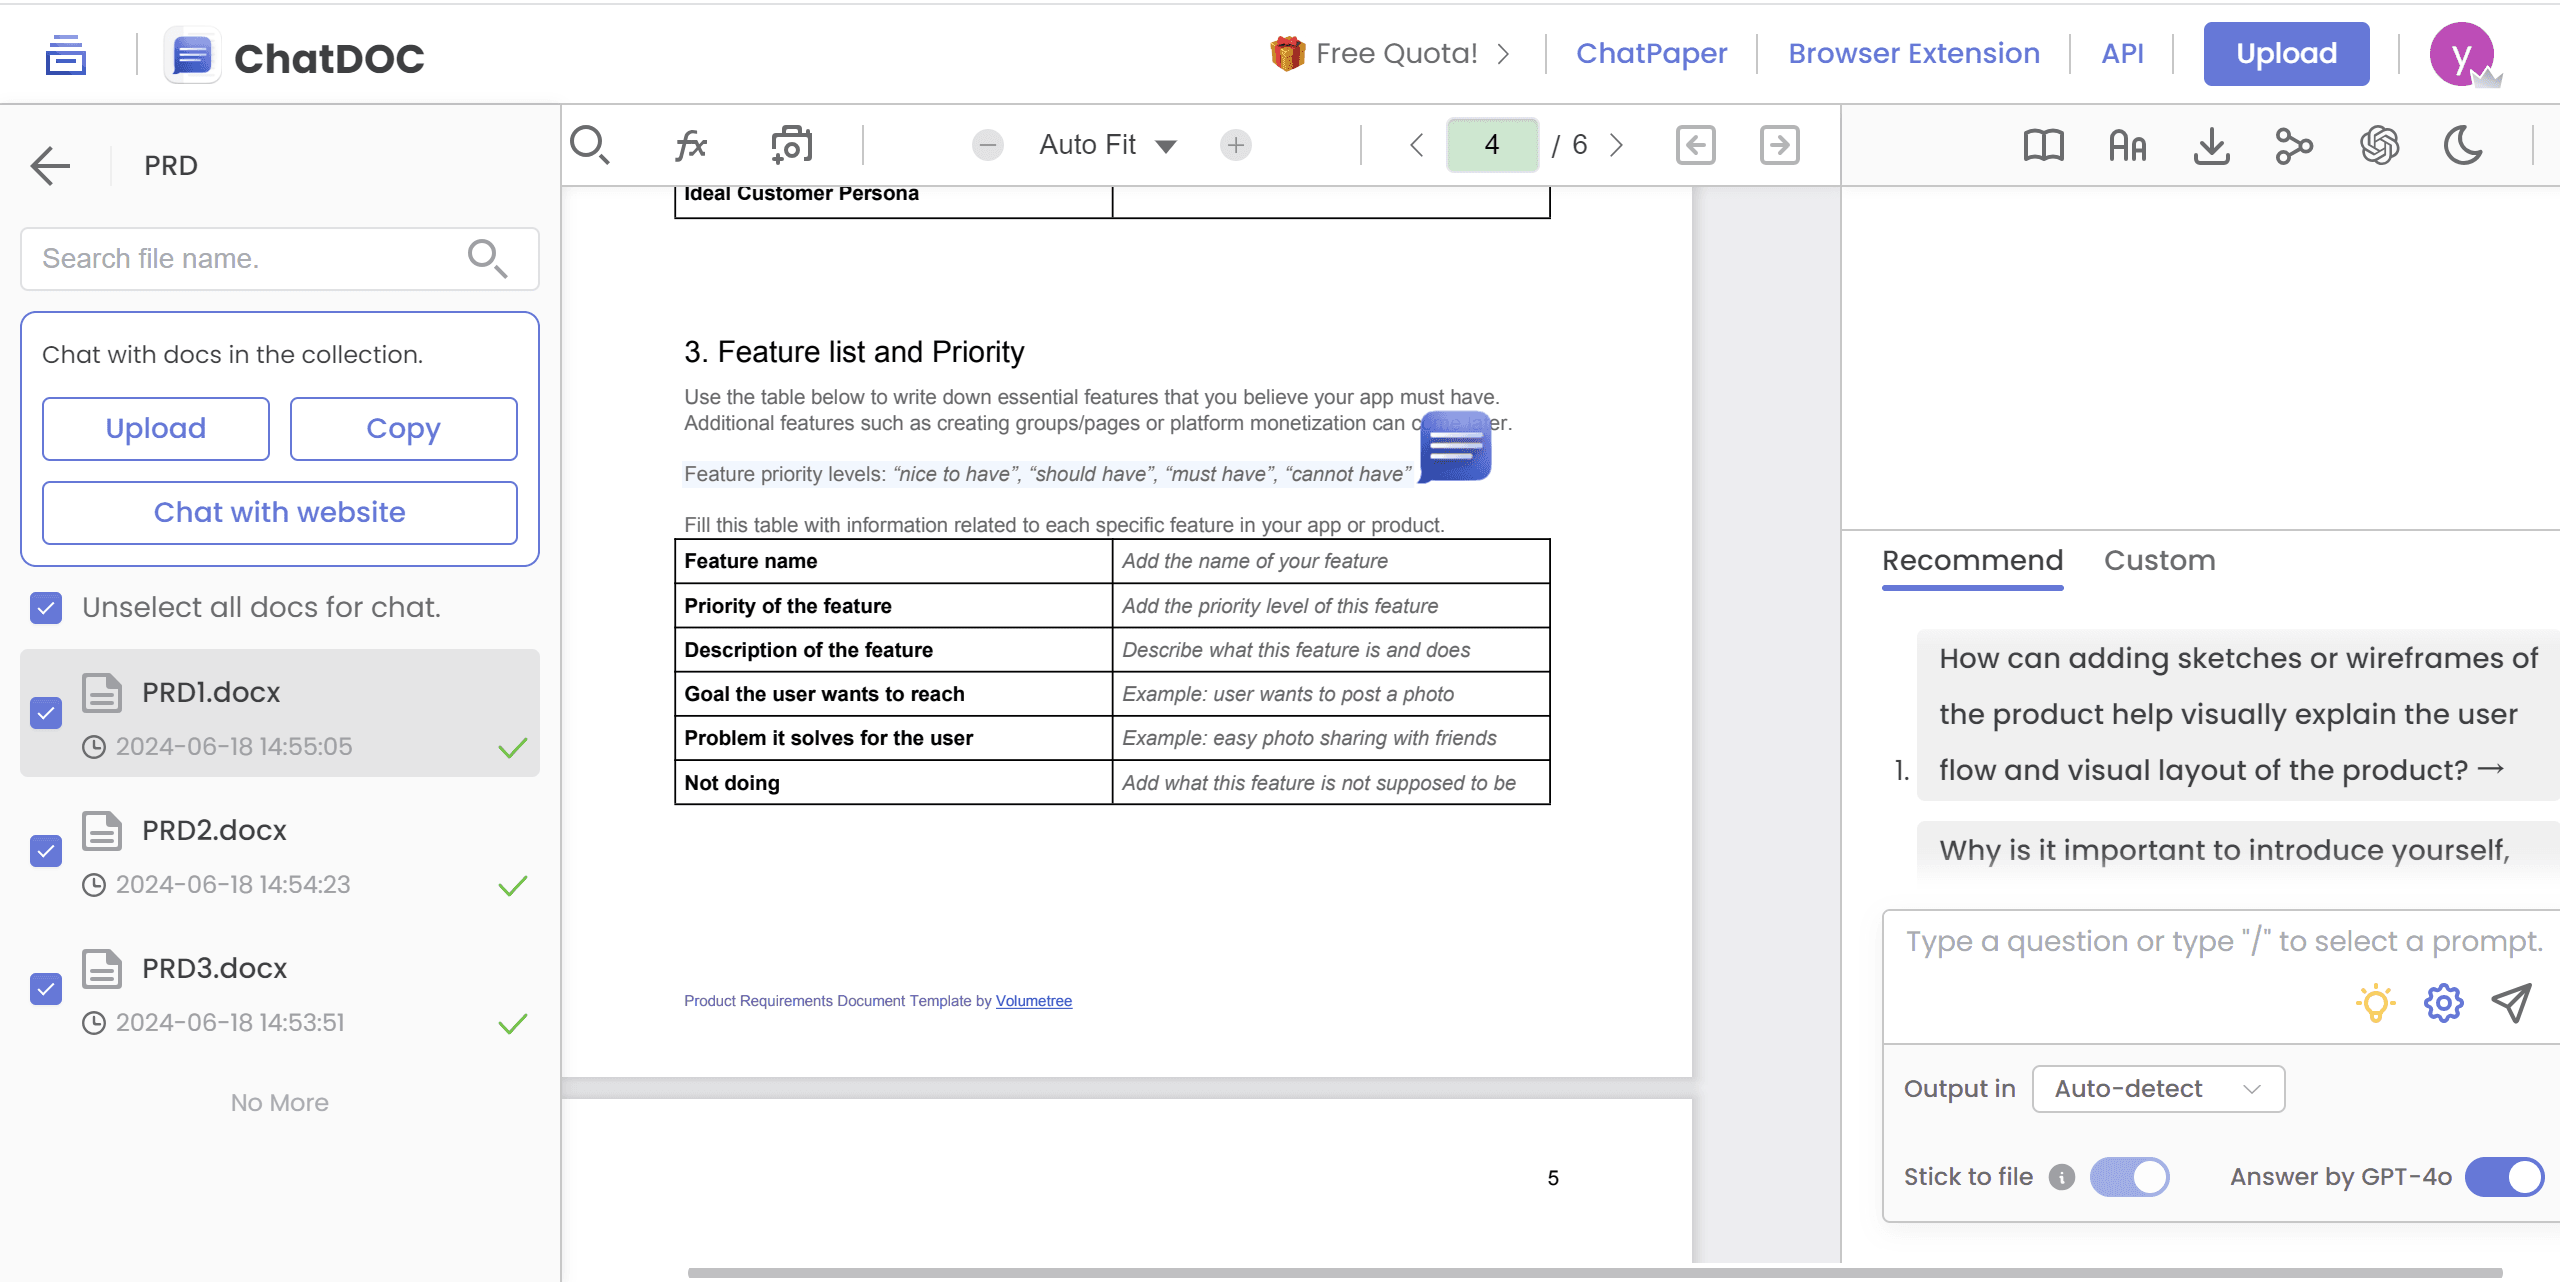Open the font size Aa icon
Screen dimensions: 2560x1282
[2127, 146]
